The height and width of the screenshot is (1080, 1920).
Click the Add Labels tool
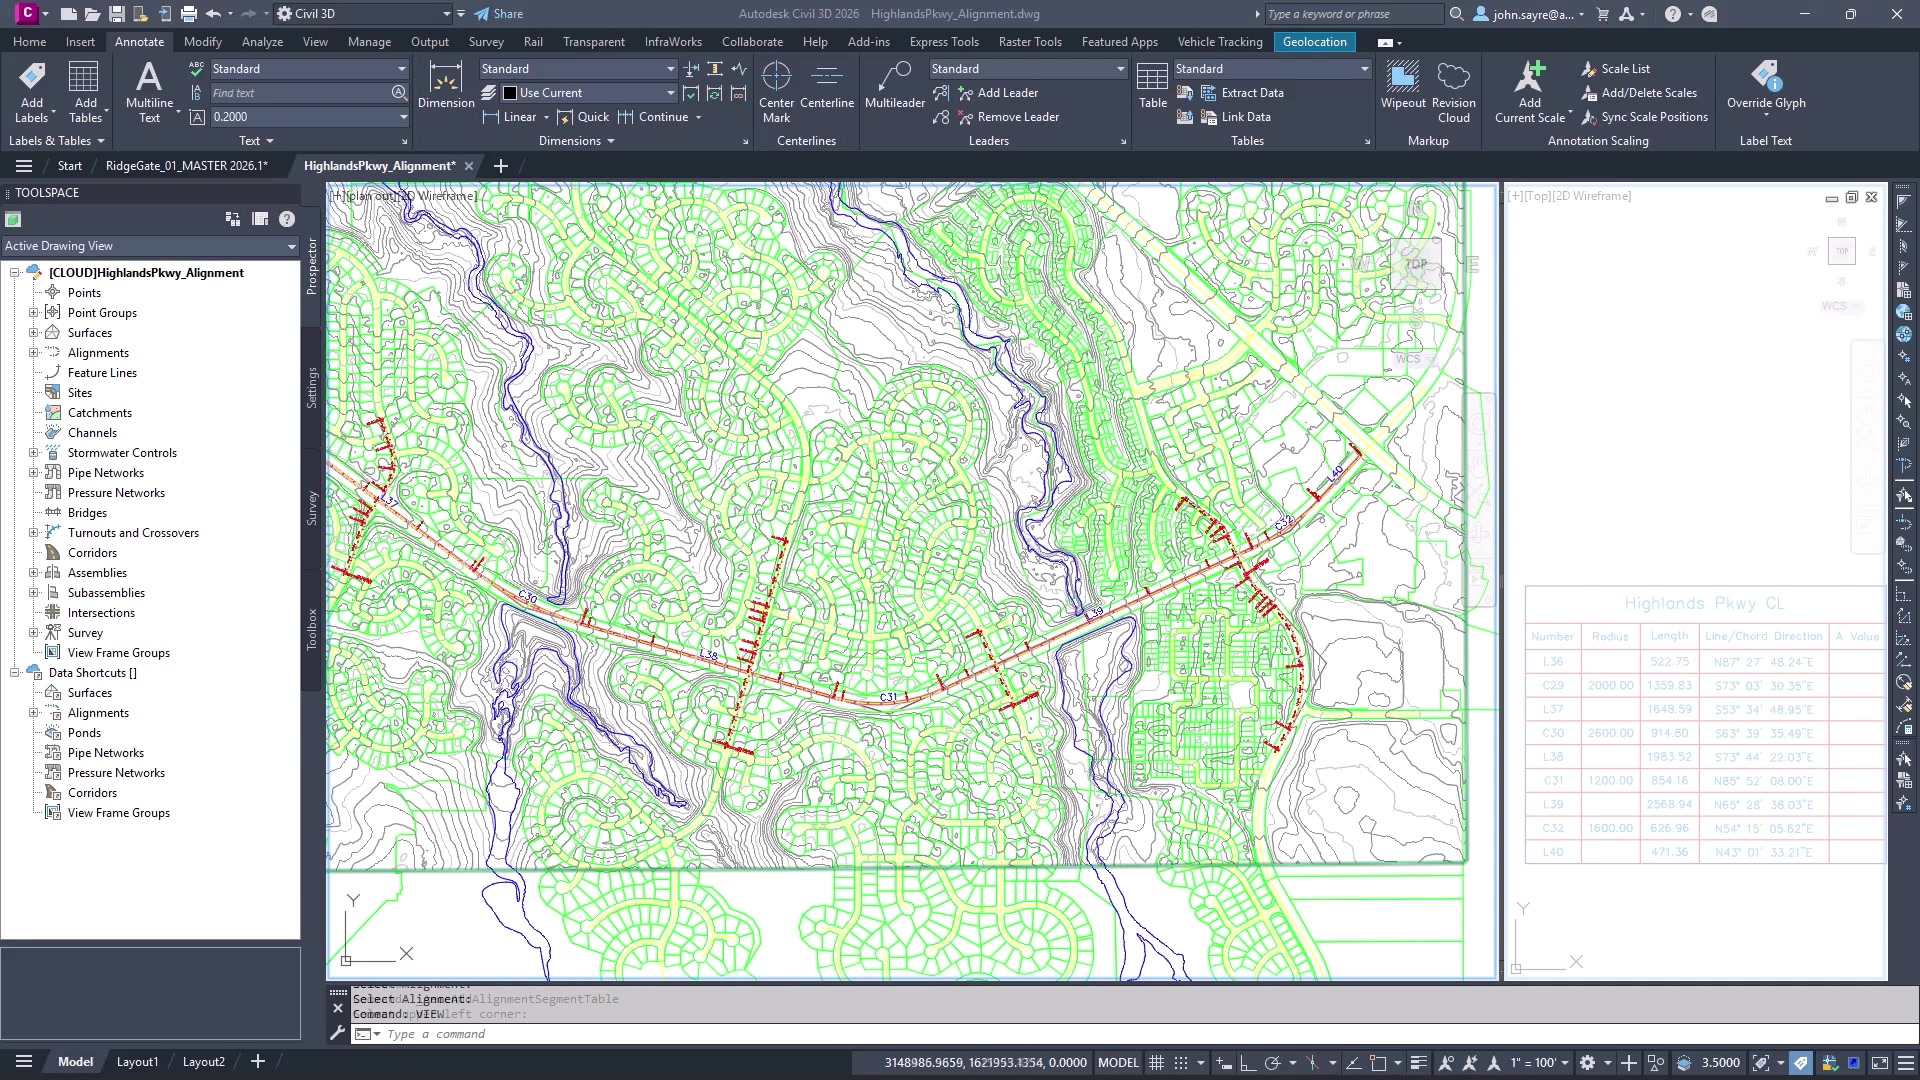[x=32, y=91]
